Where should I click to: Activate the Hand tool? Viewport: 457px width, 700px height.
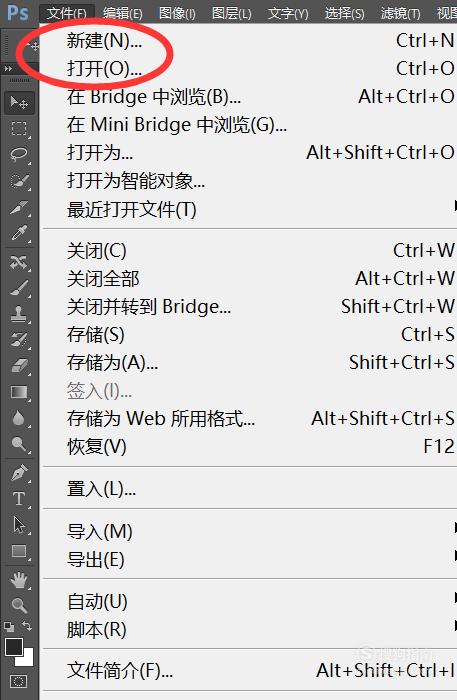point(19,580)
